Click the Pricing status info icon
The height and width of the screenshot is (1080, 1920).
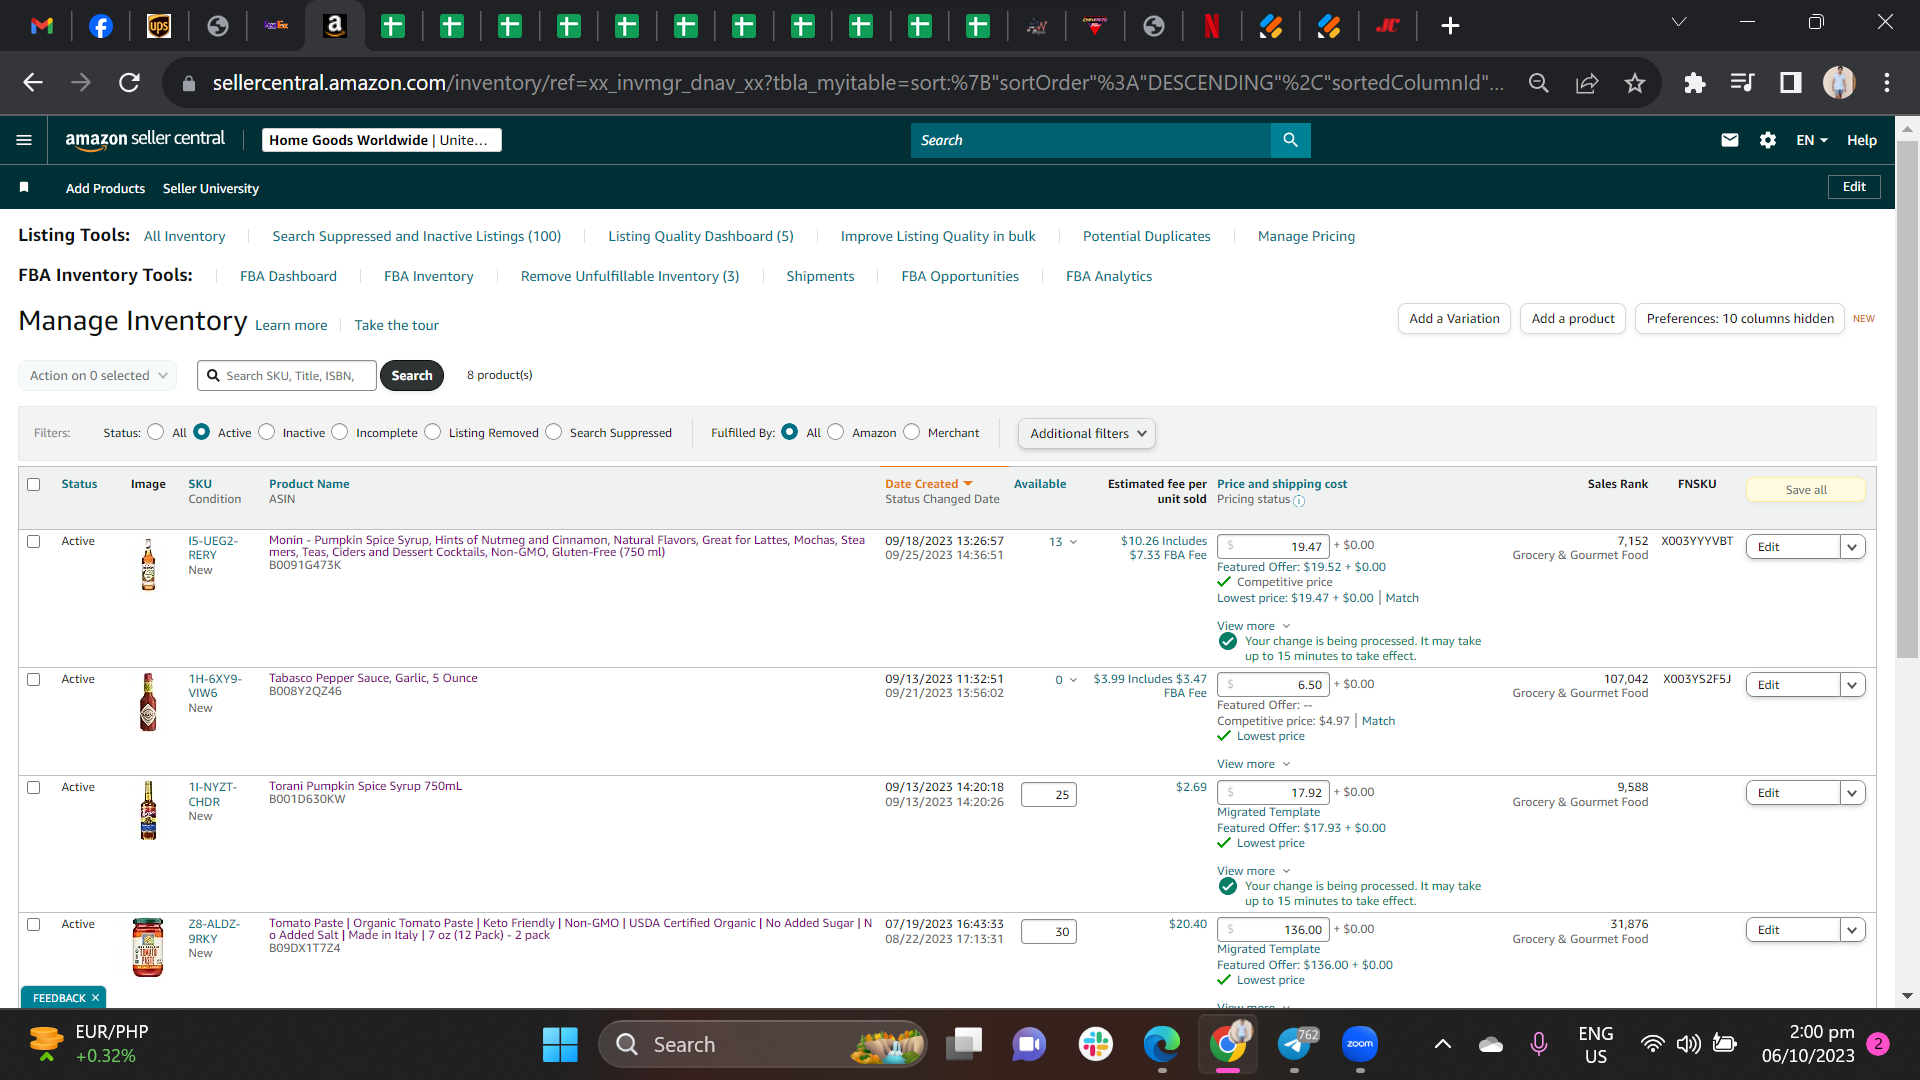[1299, 501]
